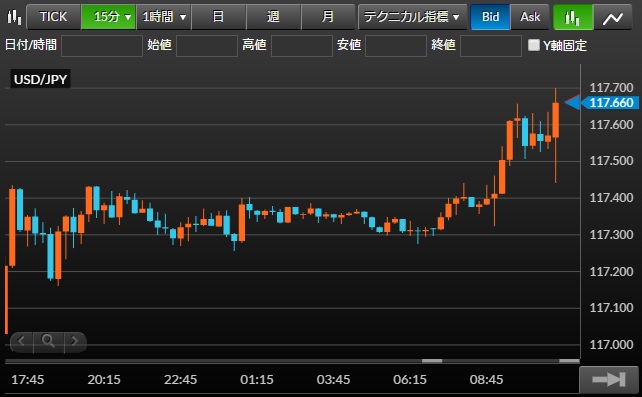The image size is (642, 397).
Task: Click the 08:45 time axis label
Action: 486,379
